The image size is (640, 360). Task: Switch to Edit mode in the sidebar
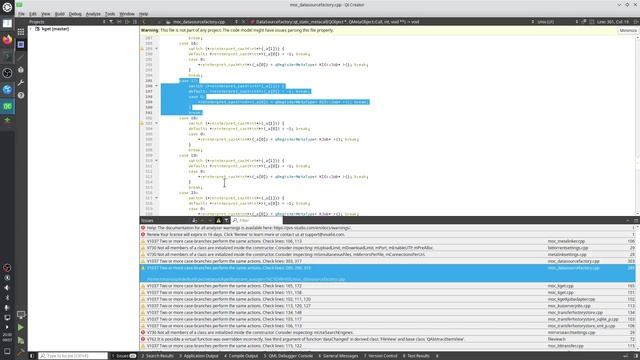pos(21,44)
